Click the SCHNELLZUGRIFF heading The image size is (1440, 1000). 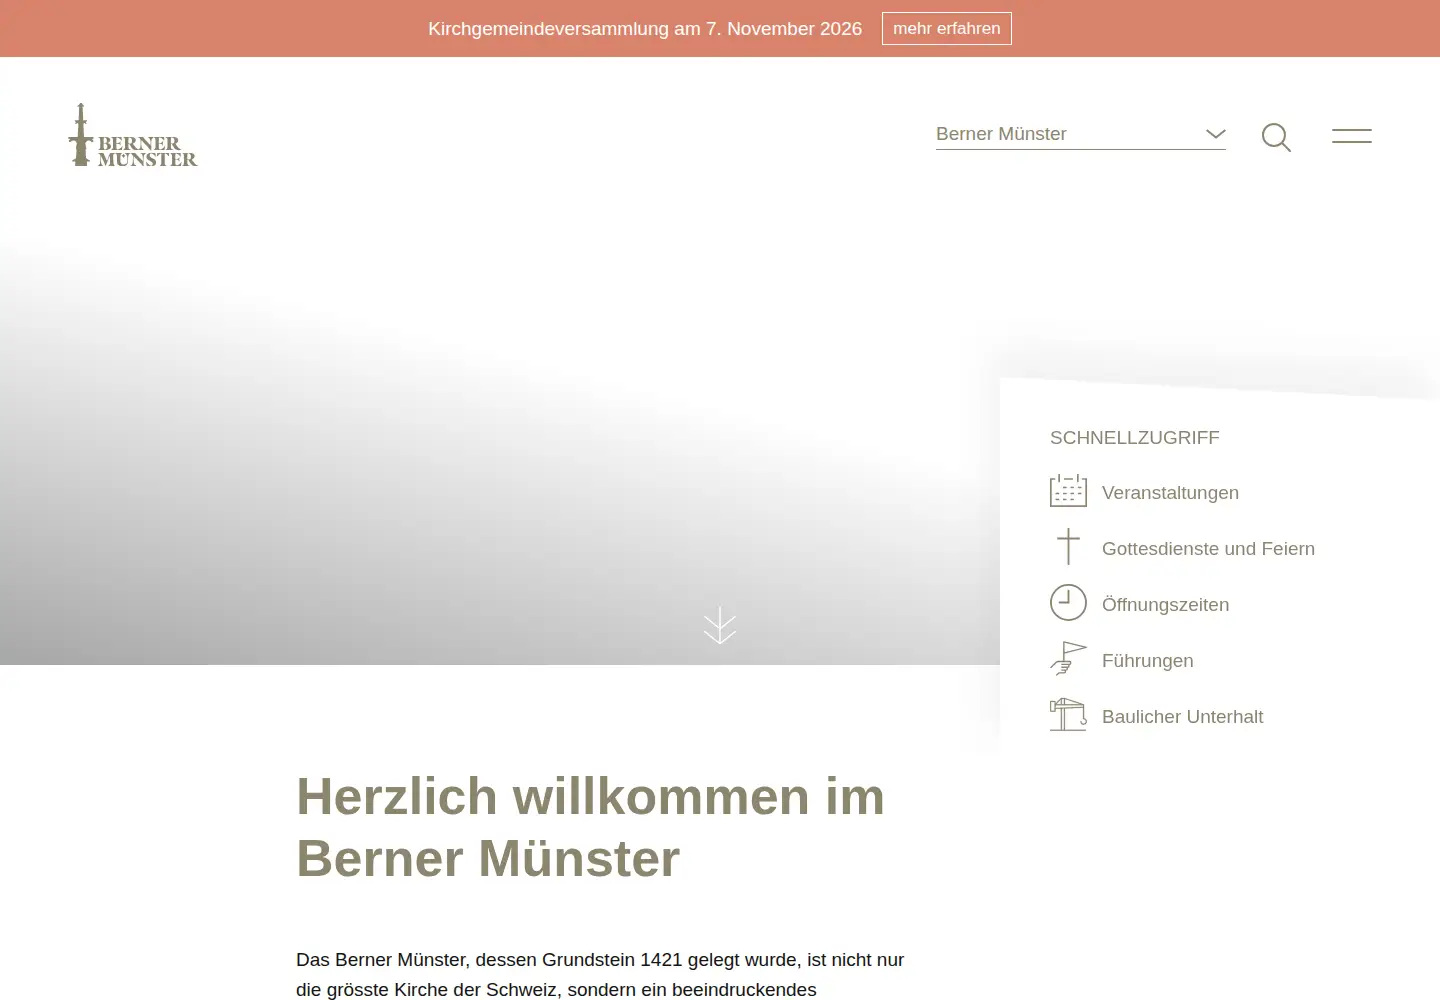[1135, 437]
